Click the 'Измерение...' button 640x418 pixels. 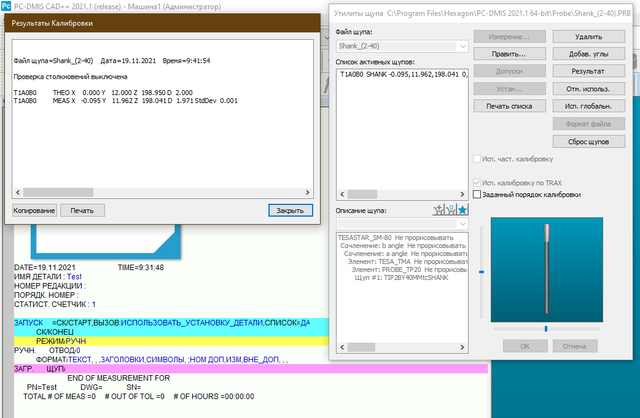tap(509, 37)
